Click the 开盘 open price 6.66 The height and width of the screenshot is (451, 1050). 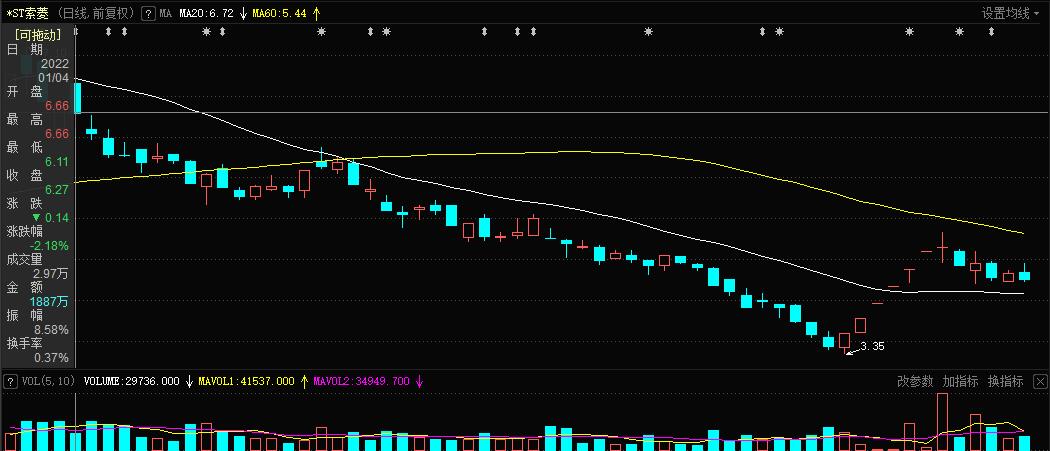coord(57,106)
